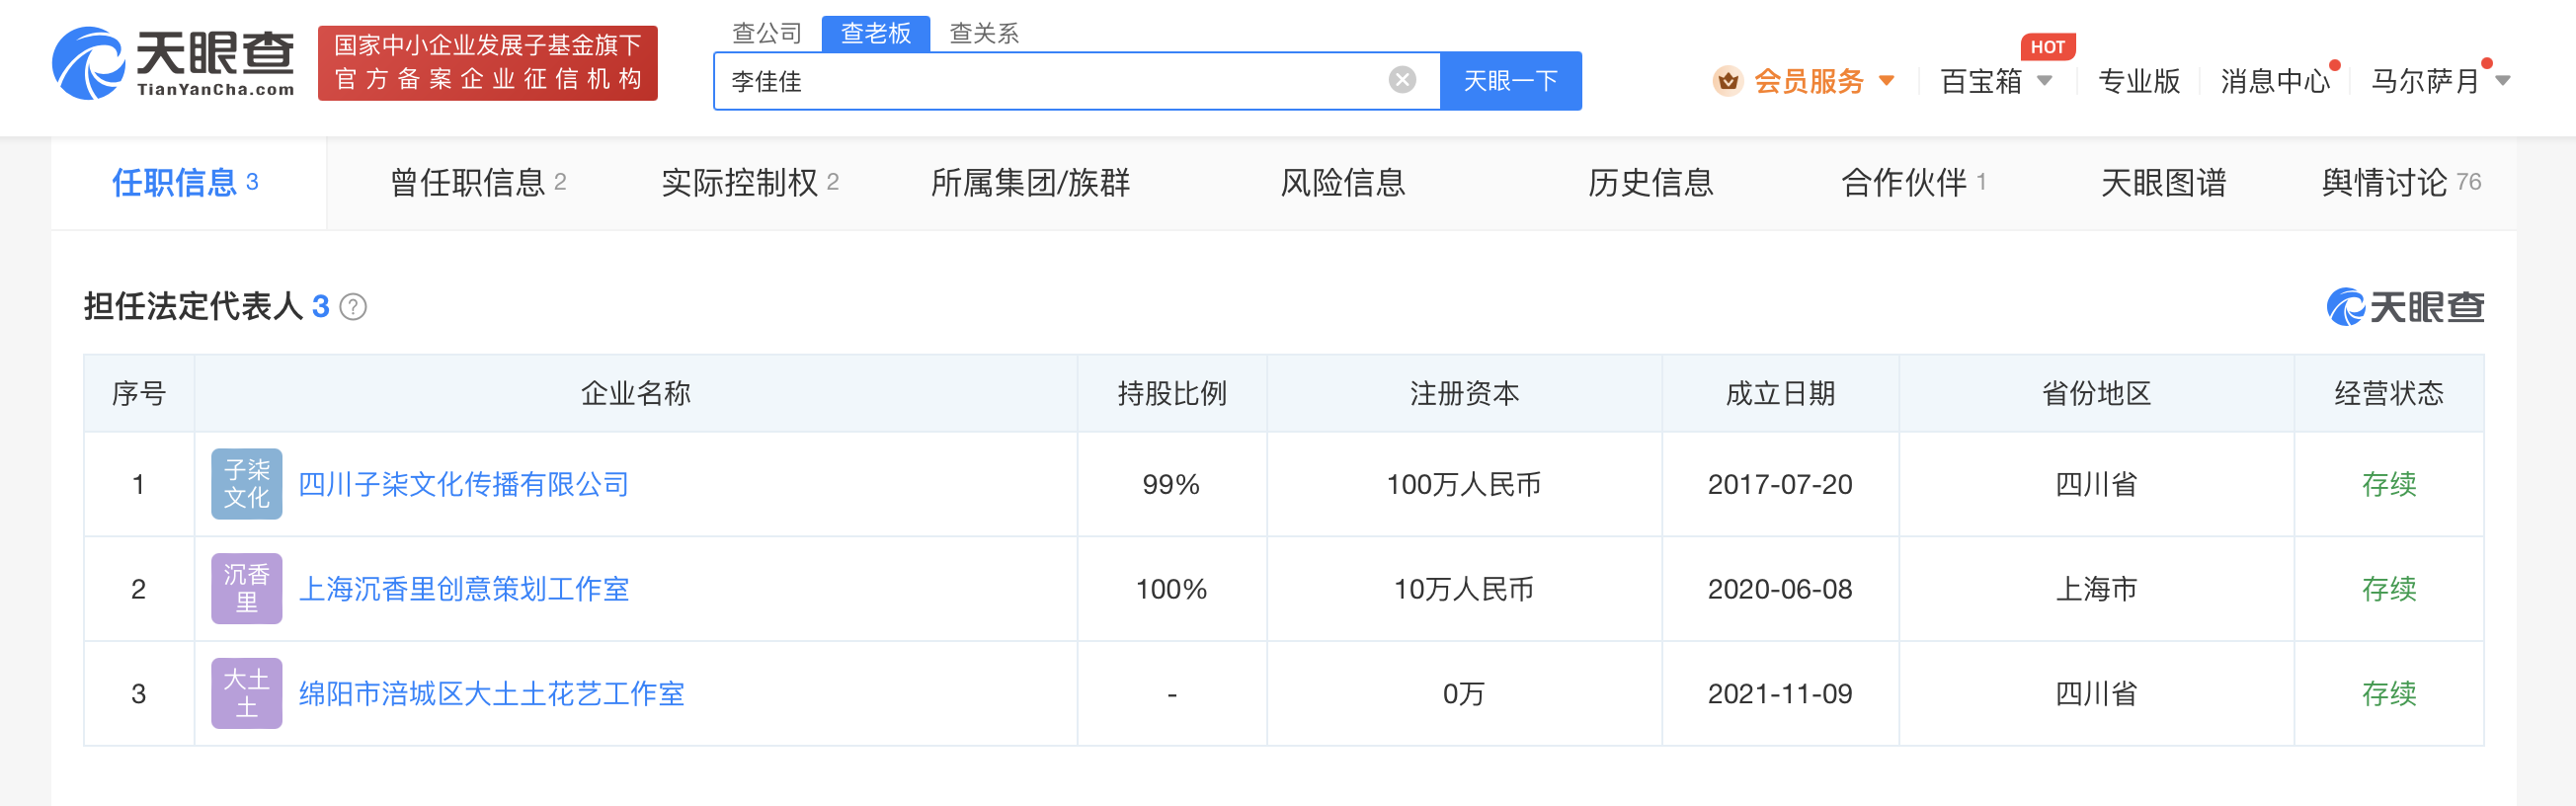Open the 实际控制权 tab
Image resolution: width=2576 pixels, height=806 pixels.
[749, 183]
